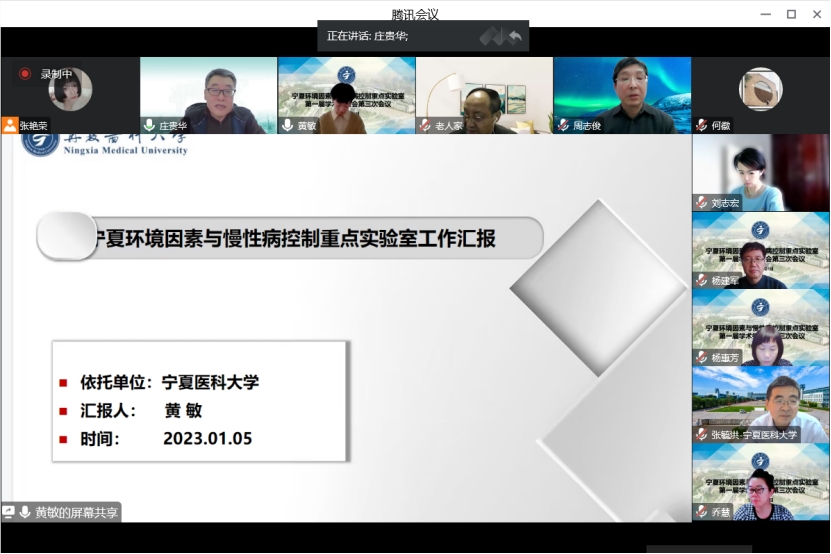
Task: Click the muted mic icon beside 何徽
Action: click(x=701, y=126)
